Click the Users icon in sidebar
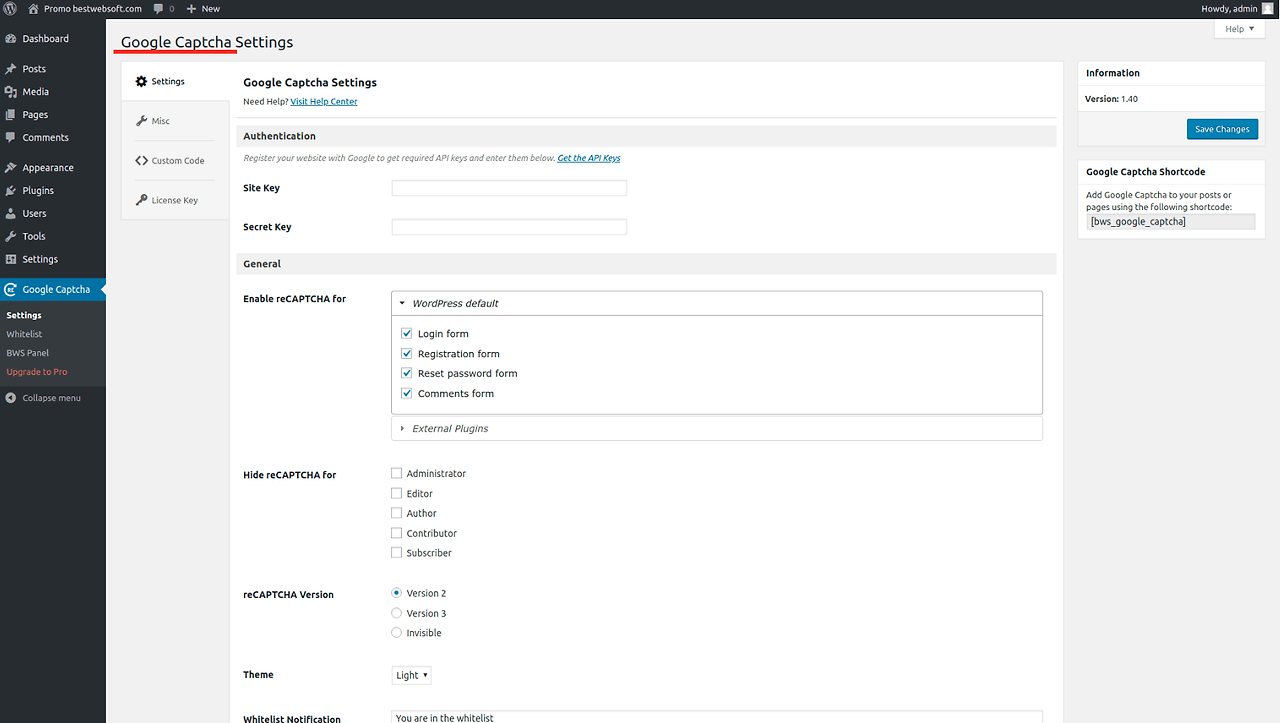Viewport: 1280px width, 723px height. [11, 214]
